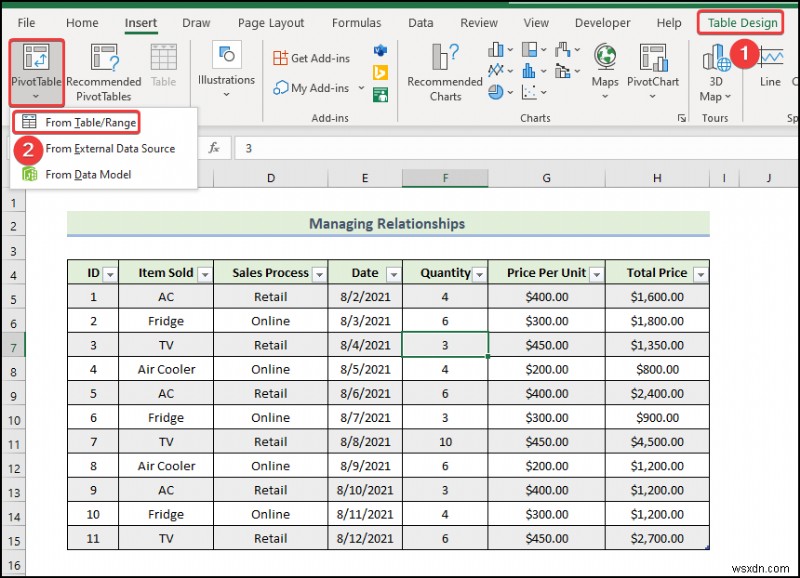Click the fx insert function icon
This screenshot has width=800, height=578.
(x=214, y=148)
